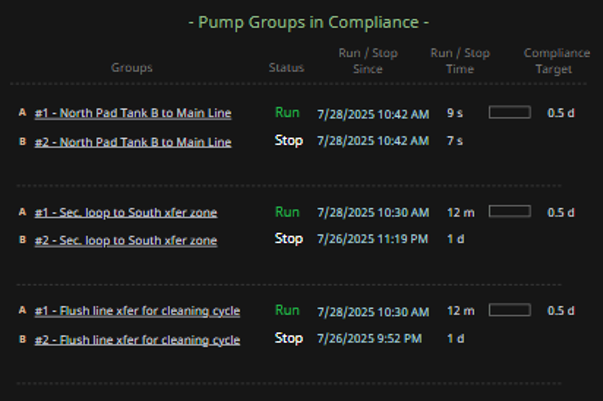
Task: Open #2 - North Pad Tank B to Main Line
Action: click(133, 142)
